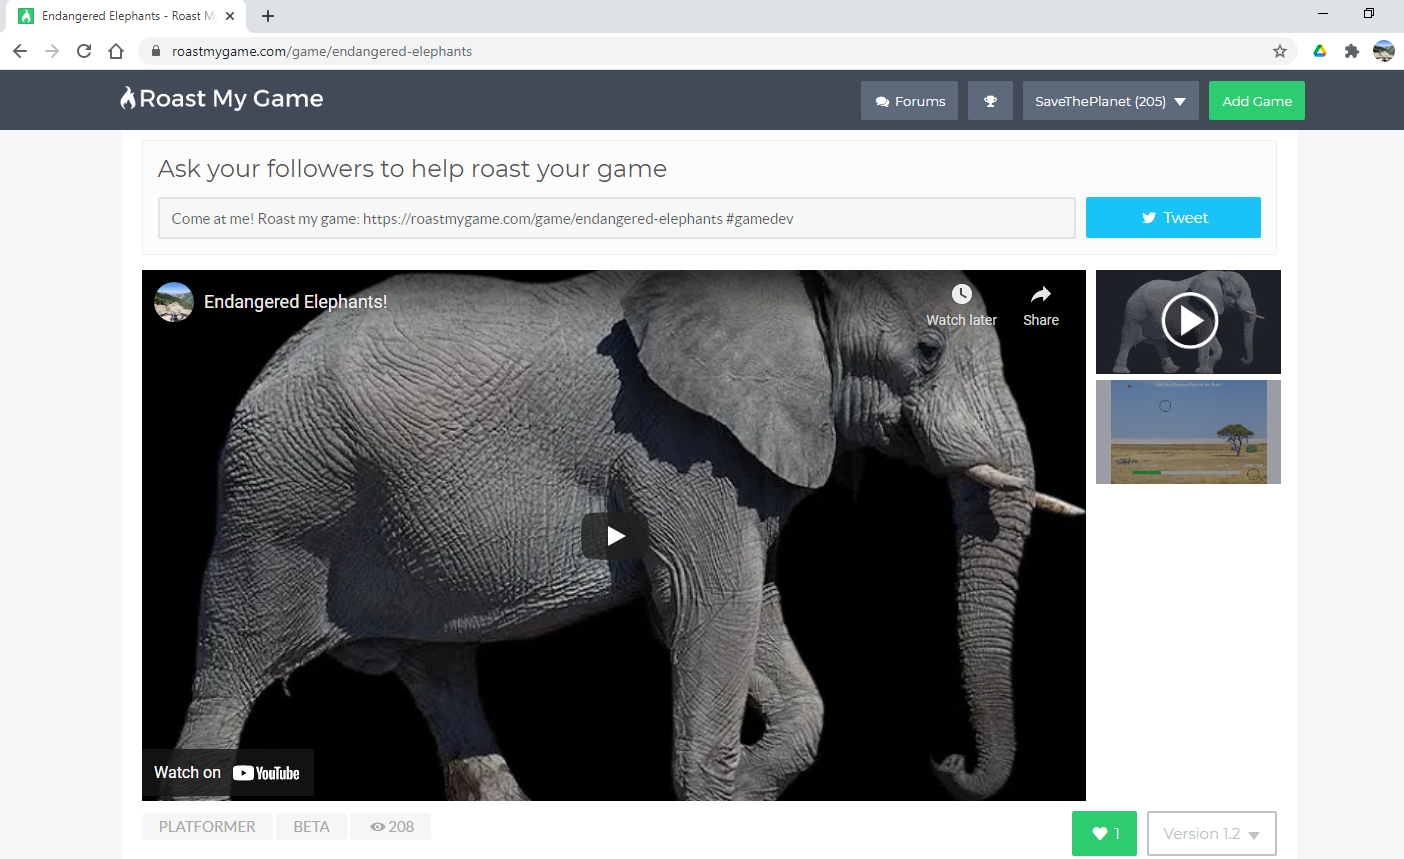Select the savanna screenshot thumbnail
Image resolution: width=1404 pixels, height=859 pixels.
click(x=1188, y=432)
